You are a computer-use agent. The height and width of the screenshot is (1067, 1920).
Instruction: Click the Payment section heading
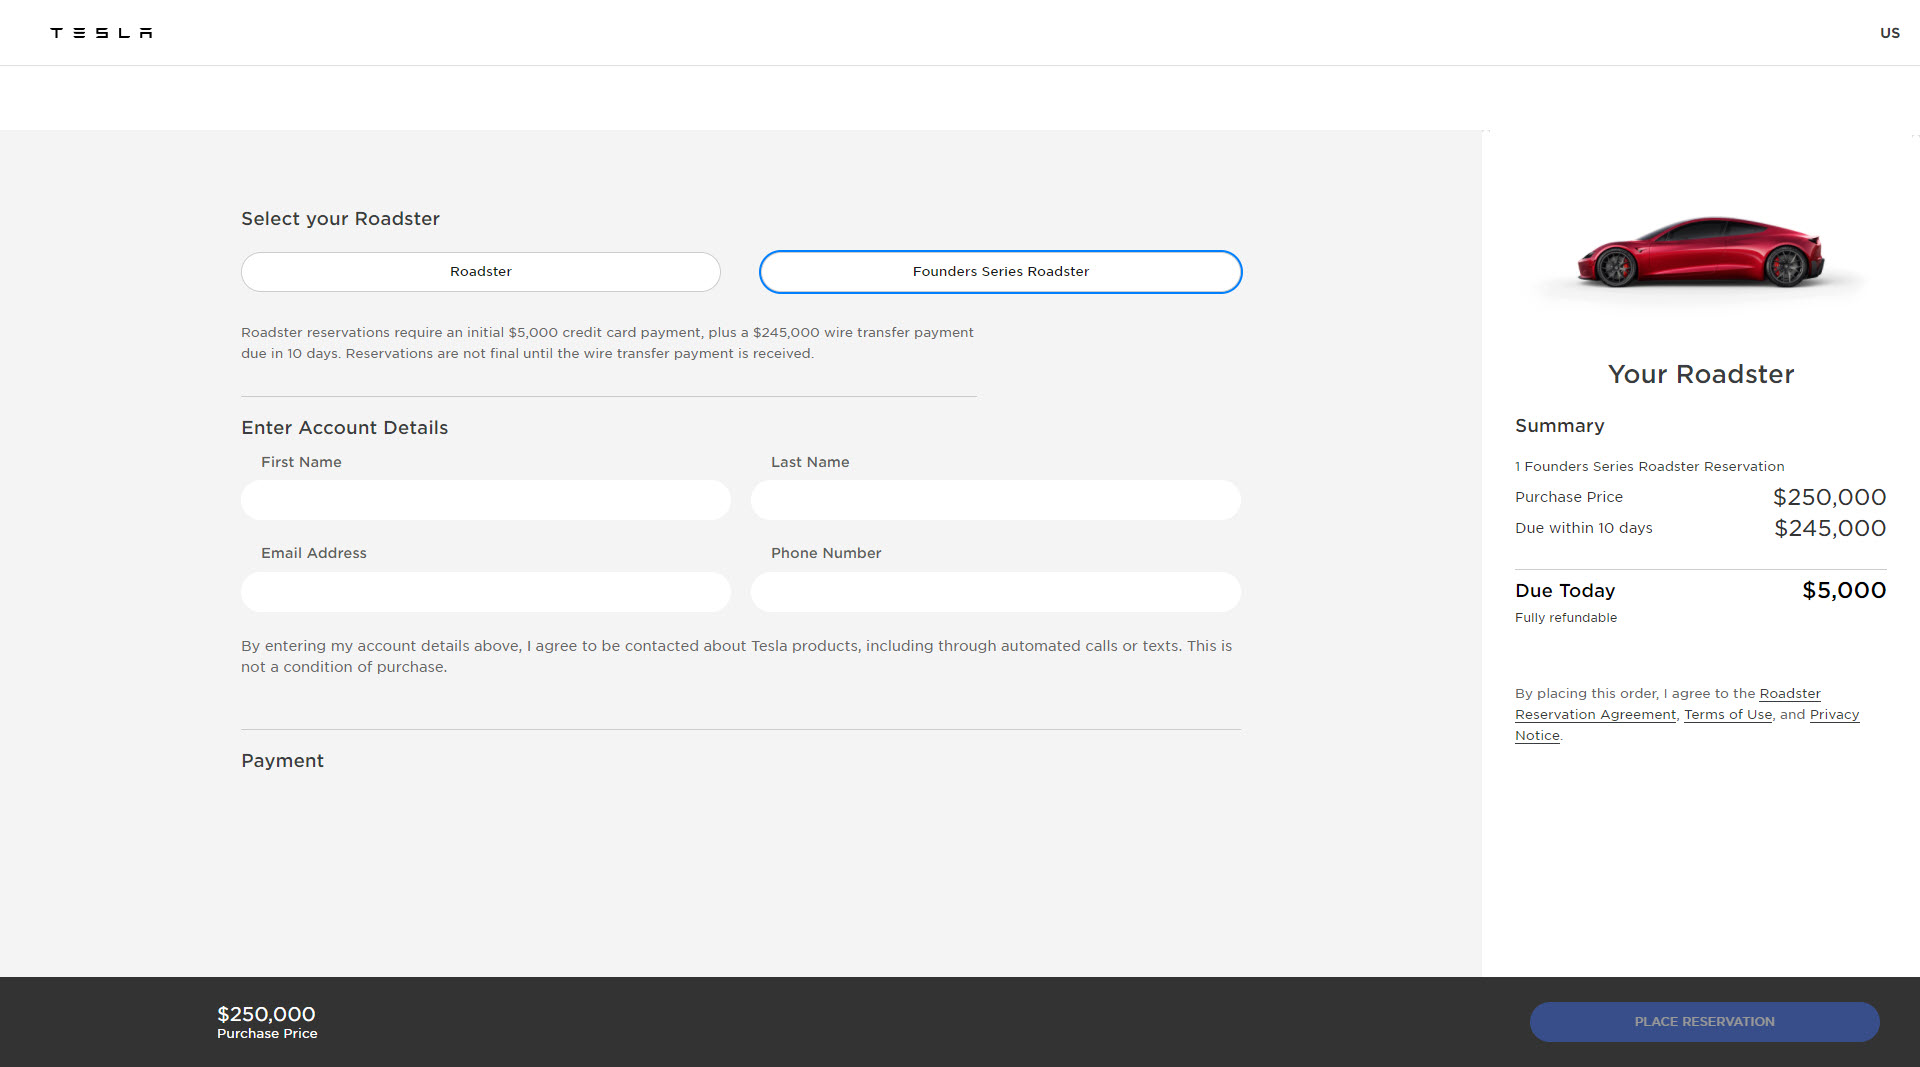click(x=282, y=761)
